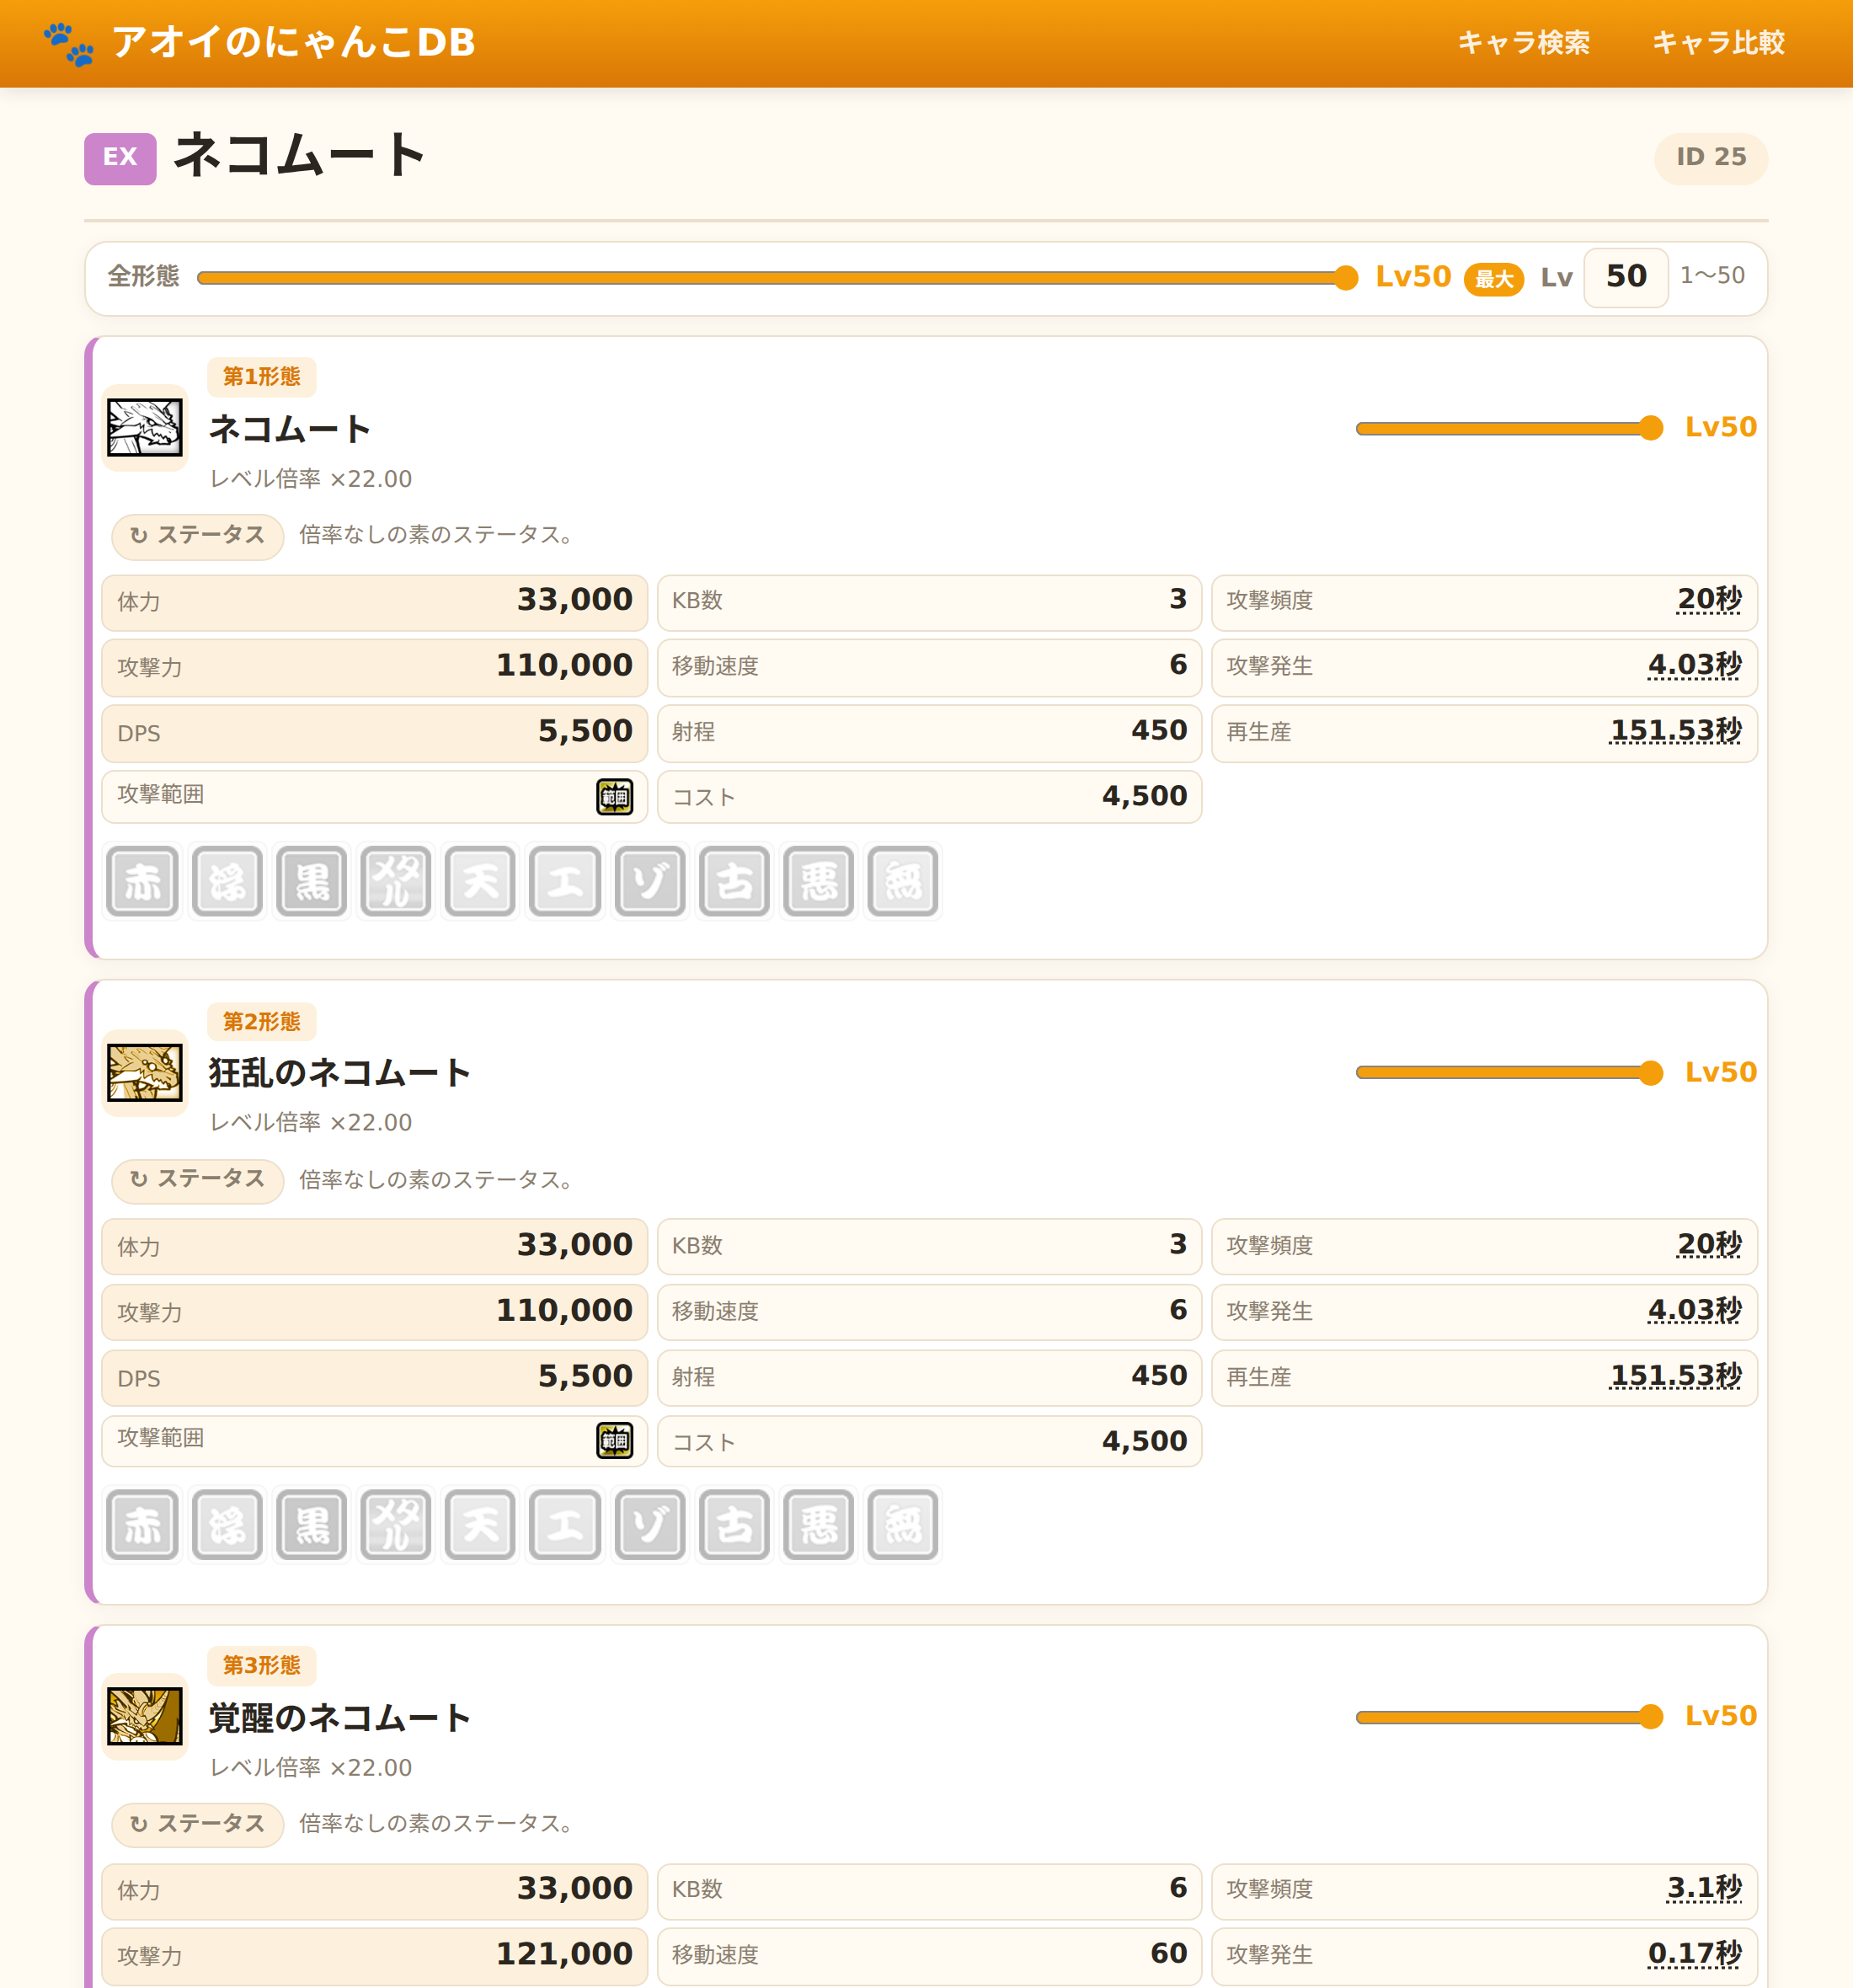
Task: Click the ID 25 badge
Action: pyautogui.click(x=1711, y=158)
